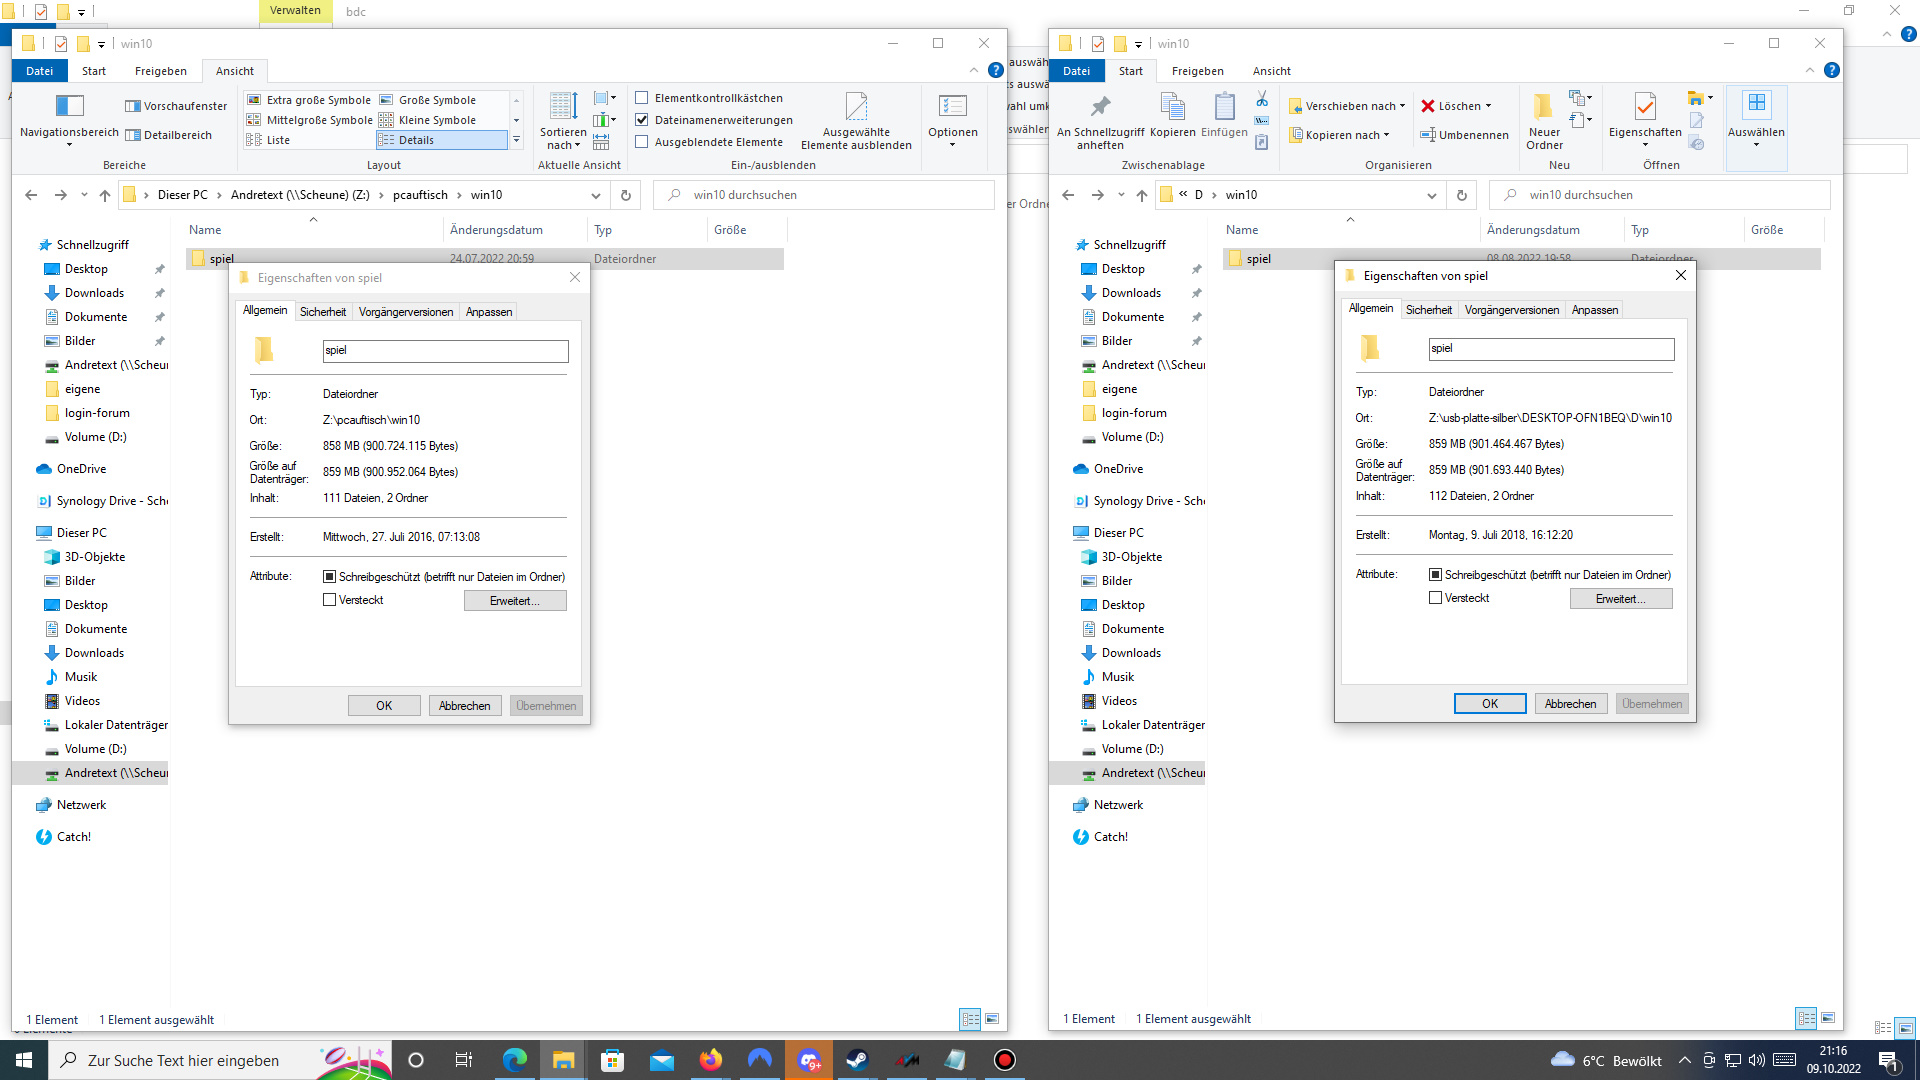Click the Navigationsbereich icon in the ribbon
The image size is (1920, 1080).
69,106
